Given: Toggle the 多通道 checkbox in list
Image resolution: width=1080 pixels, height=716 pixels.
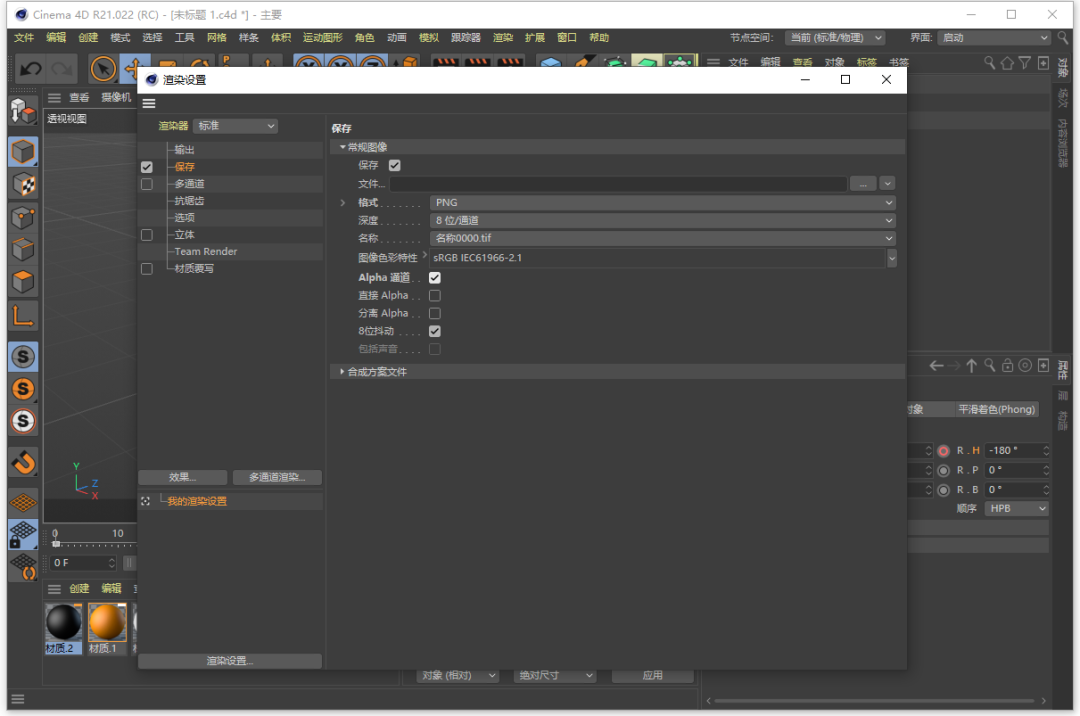Looking at the screenshot, I should pyautogui.click(x=147, y=184).
